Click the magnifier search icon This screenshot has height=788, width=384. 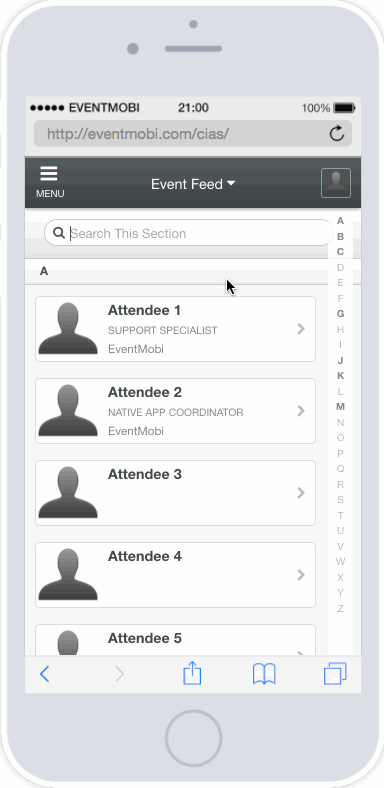point(59,233)
